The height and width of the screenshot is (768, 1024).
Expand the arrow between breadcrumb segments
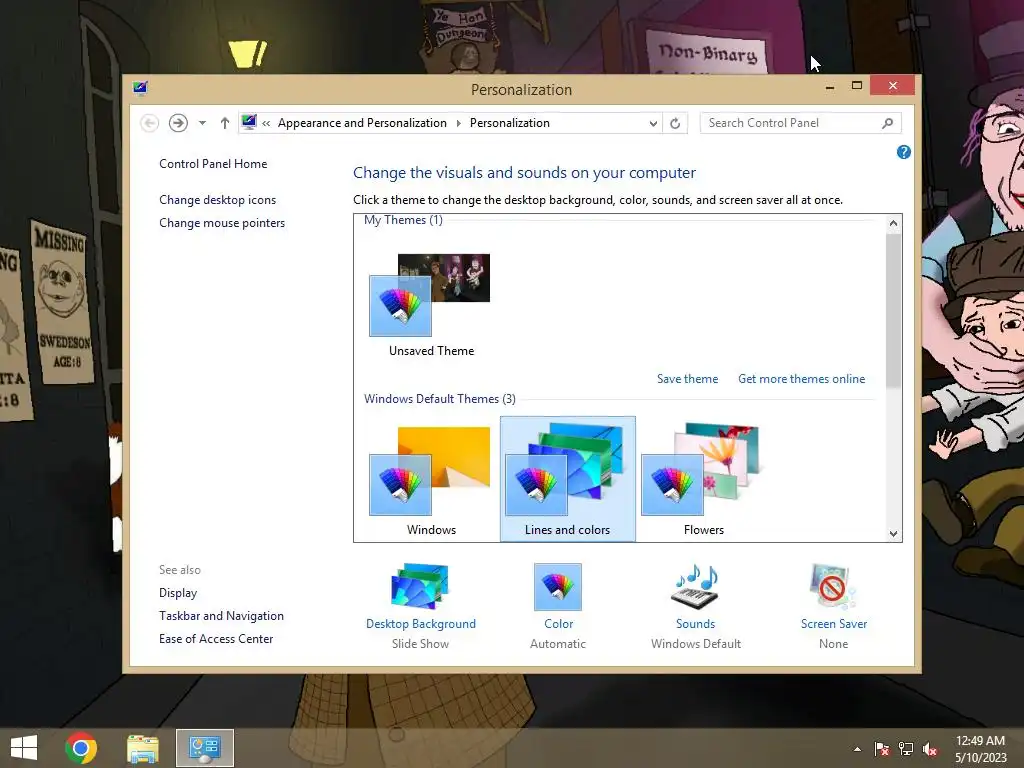[x=458, y=123]
